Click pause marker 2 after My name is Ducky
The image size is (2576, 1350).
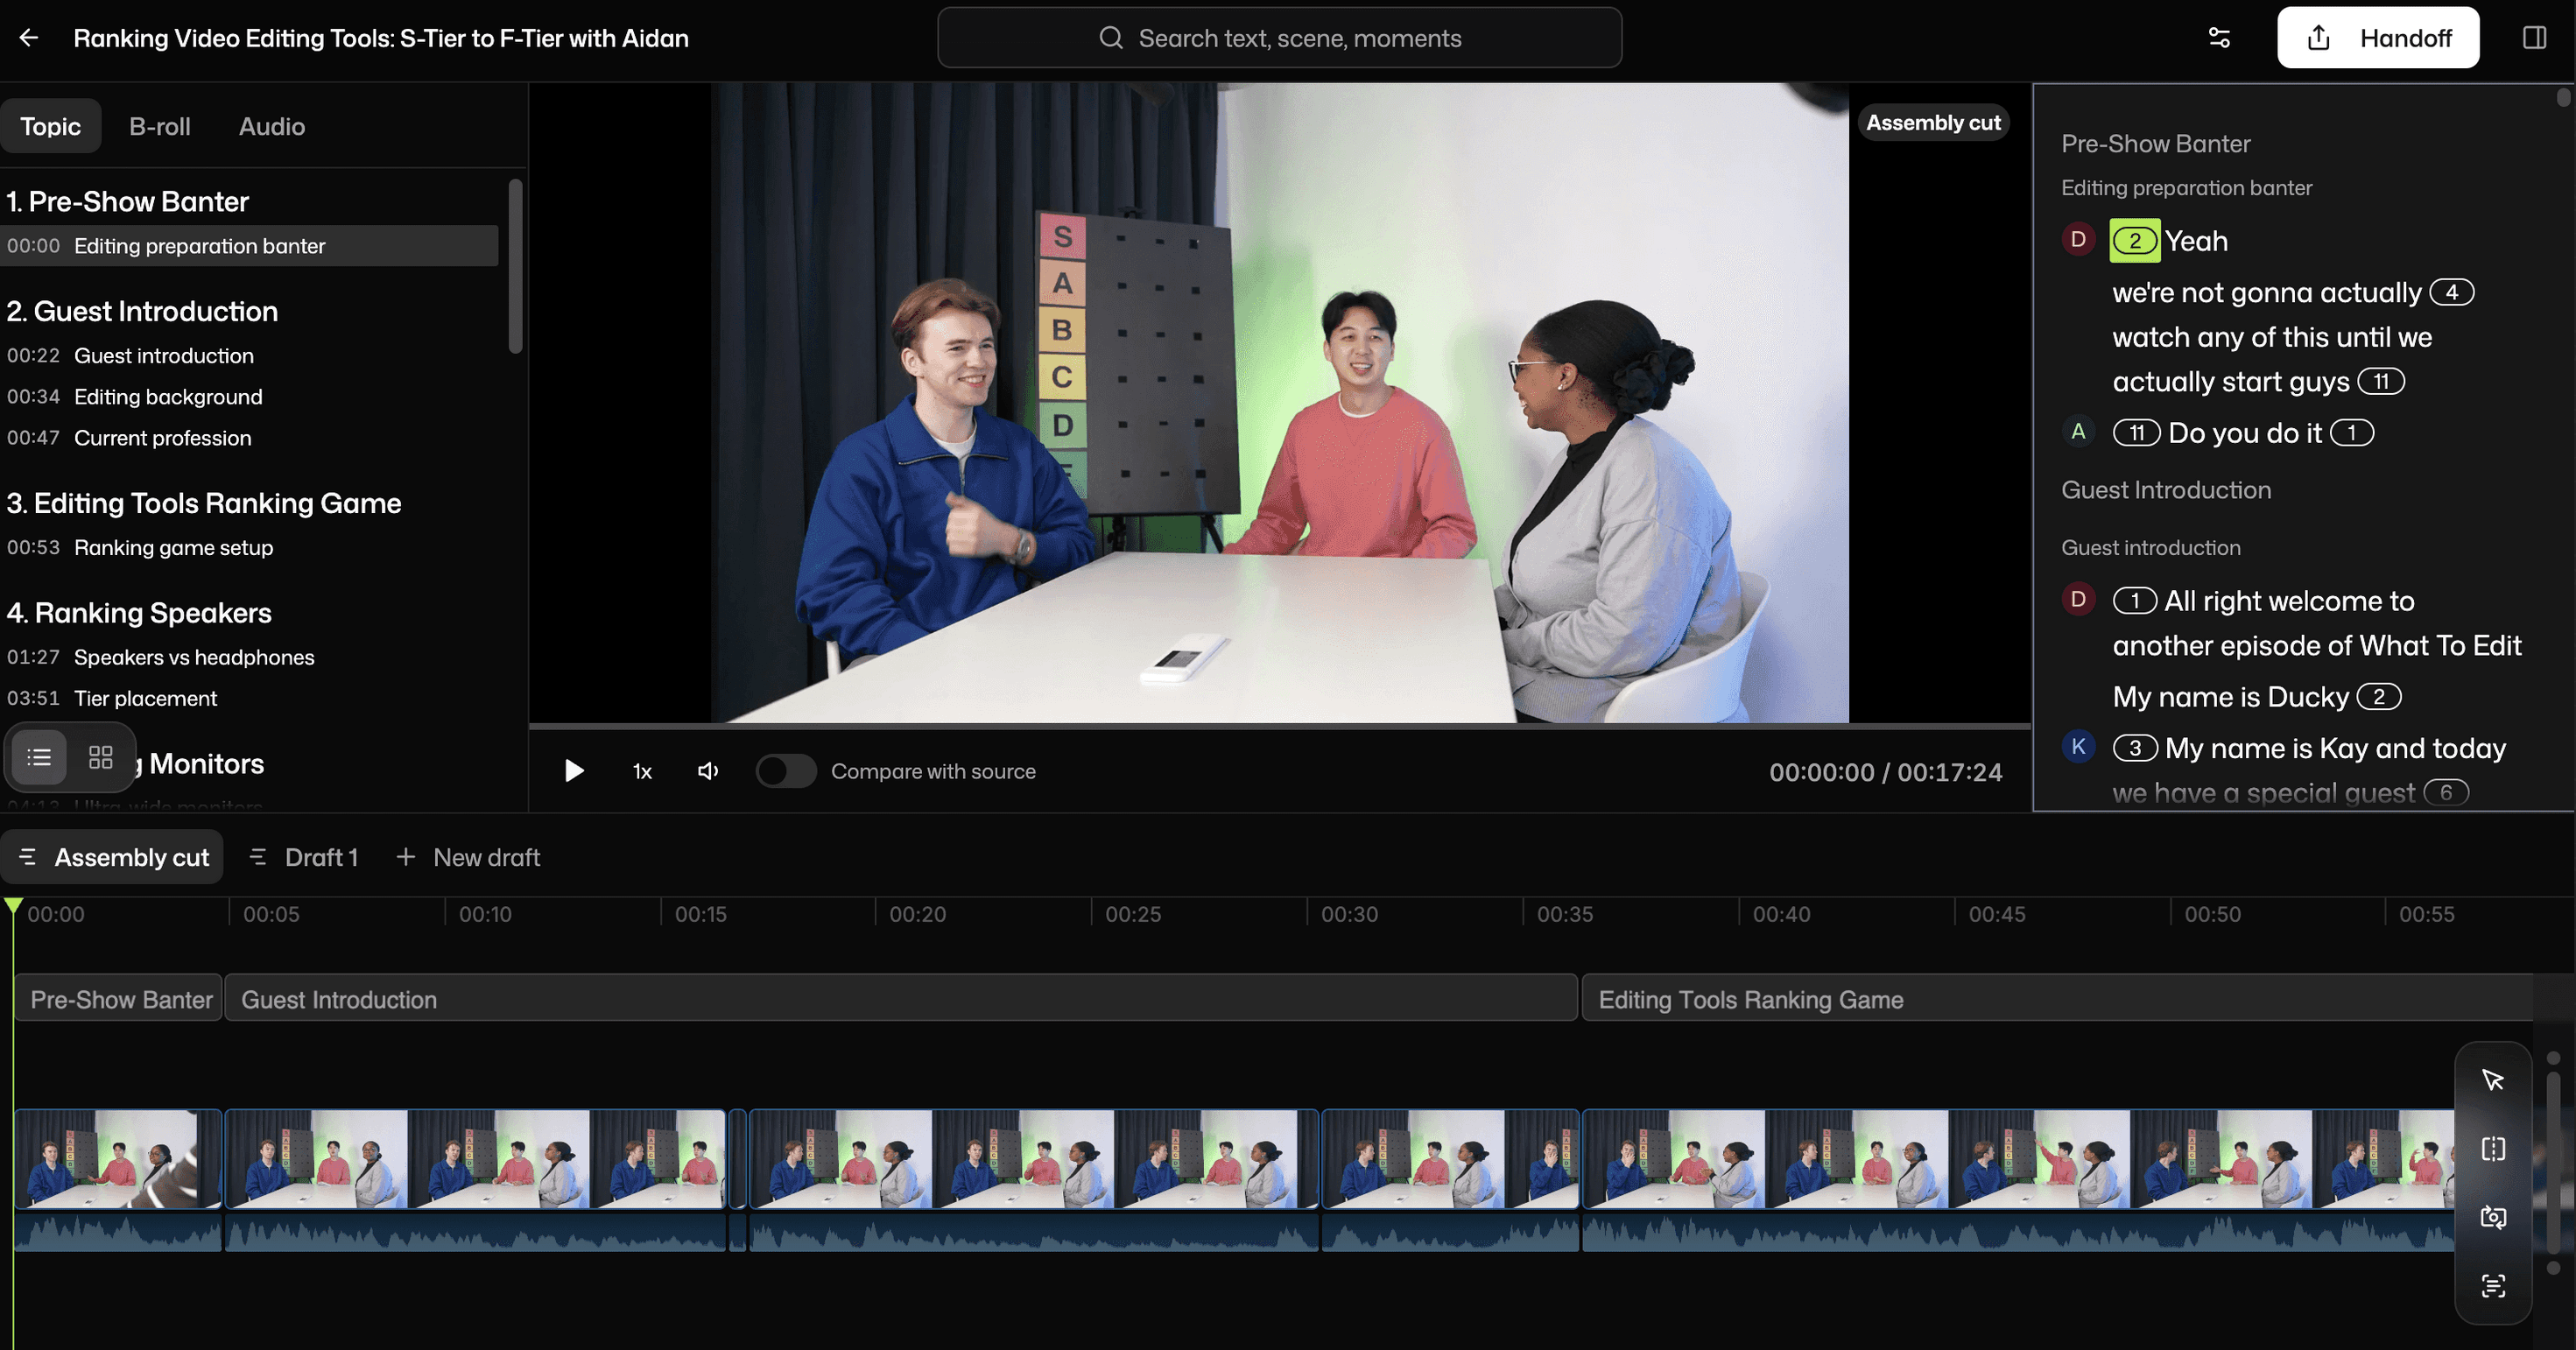click(x=2379, y=697)
